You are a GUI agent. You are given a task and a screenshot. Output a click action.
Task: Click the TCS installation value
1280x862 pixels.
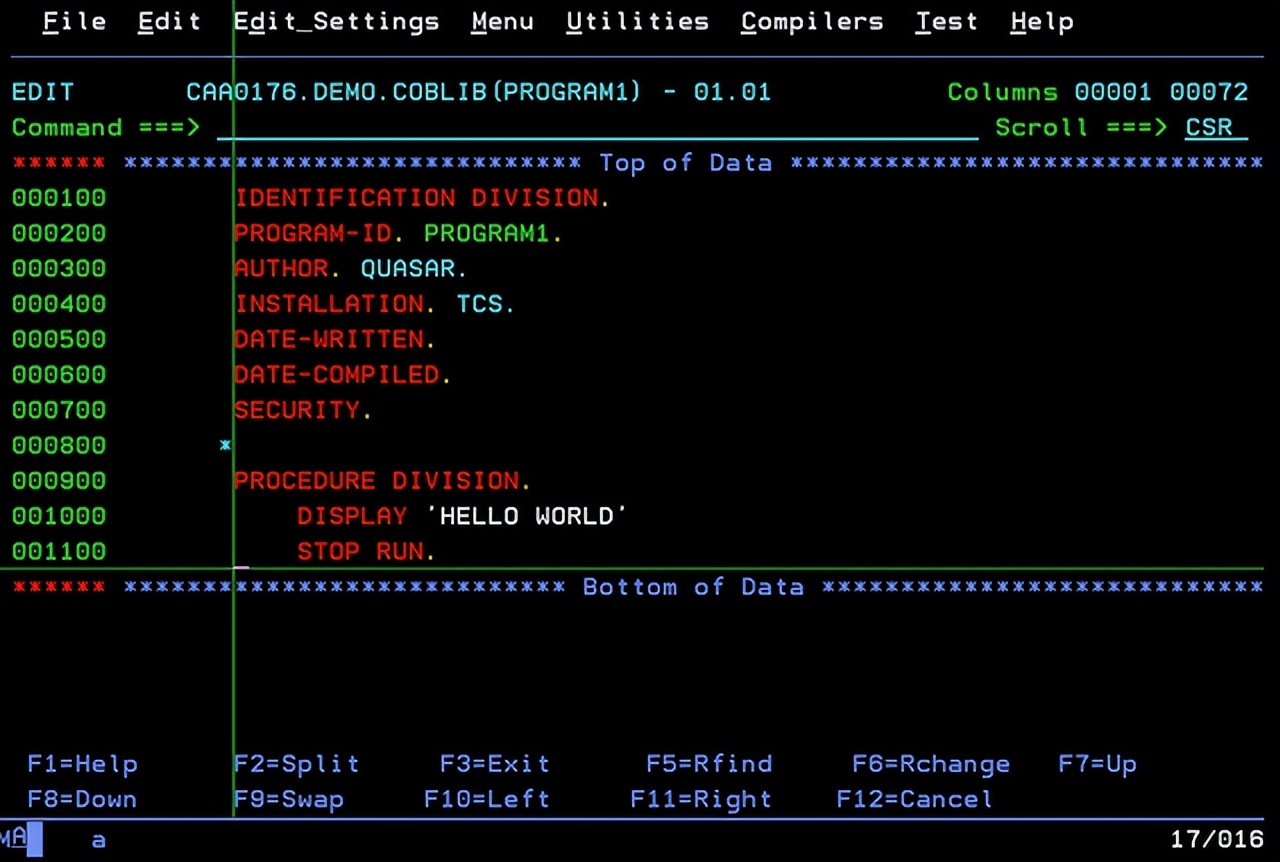(480, 304)
